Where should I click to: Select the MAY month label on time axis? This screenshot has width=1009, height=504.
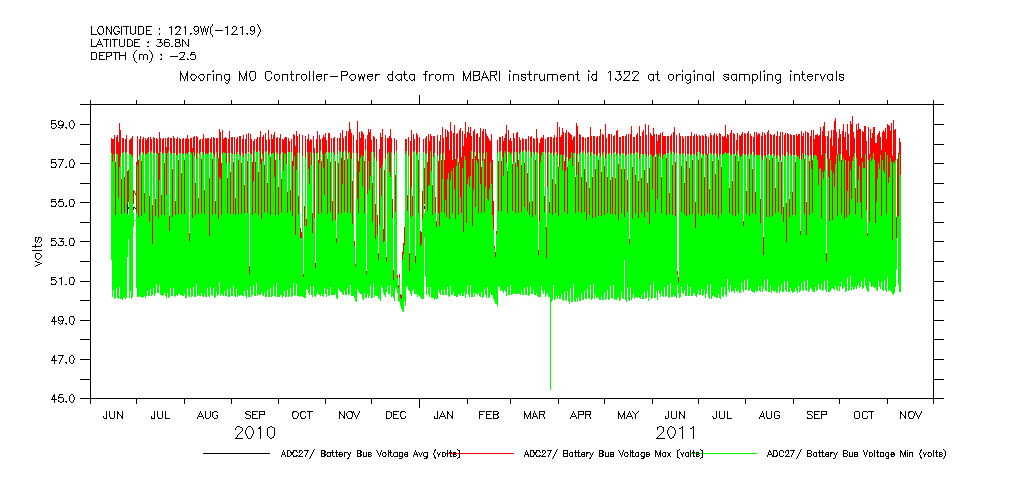(628, 415)
